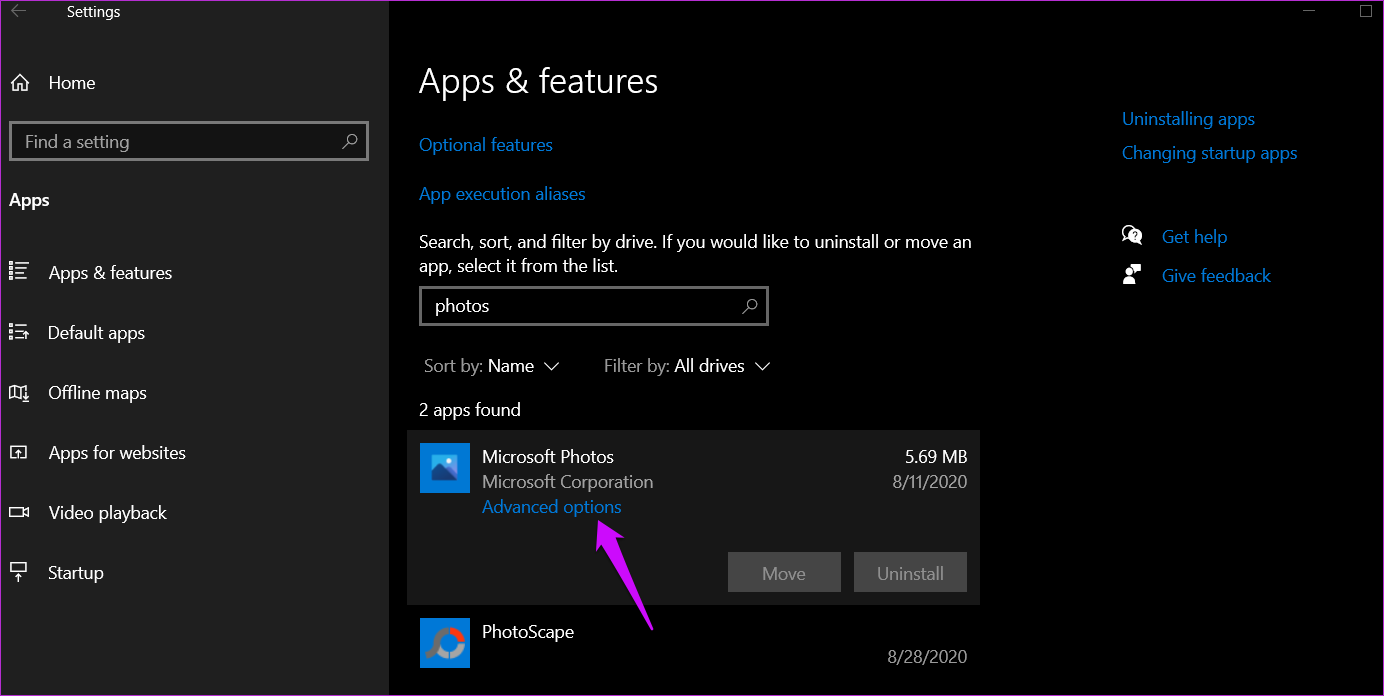
Task: Click the Home house icon
Action: coord(20,83)
